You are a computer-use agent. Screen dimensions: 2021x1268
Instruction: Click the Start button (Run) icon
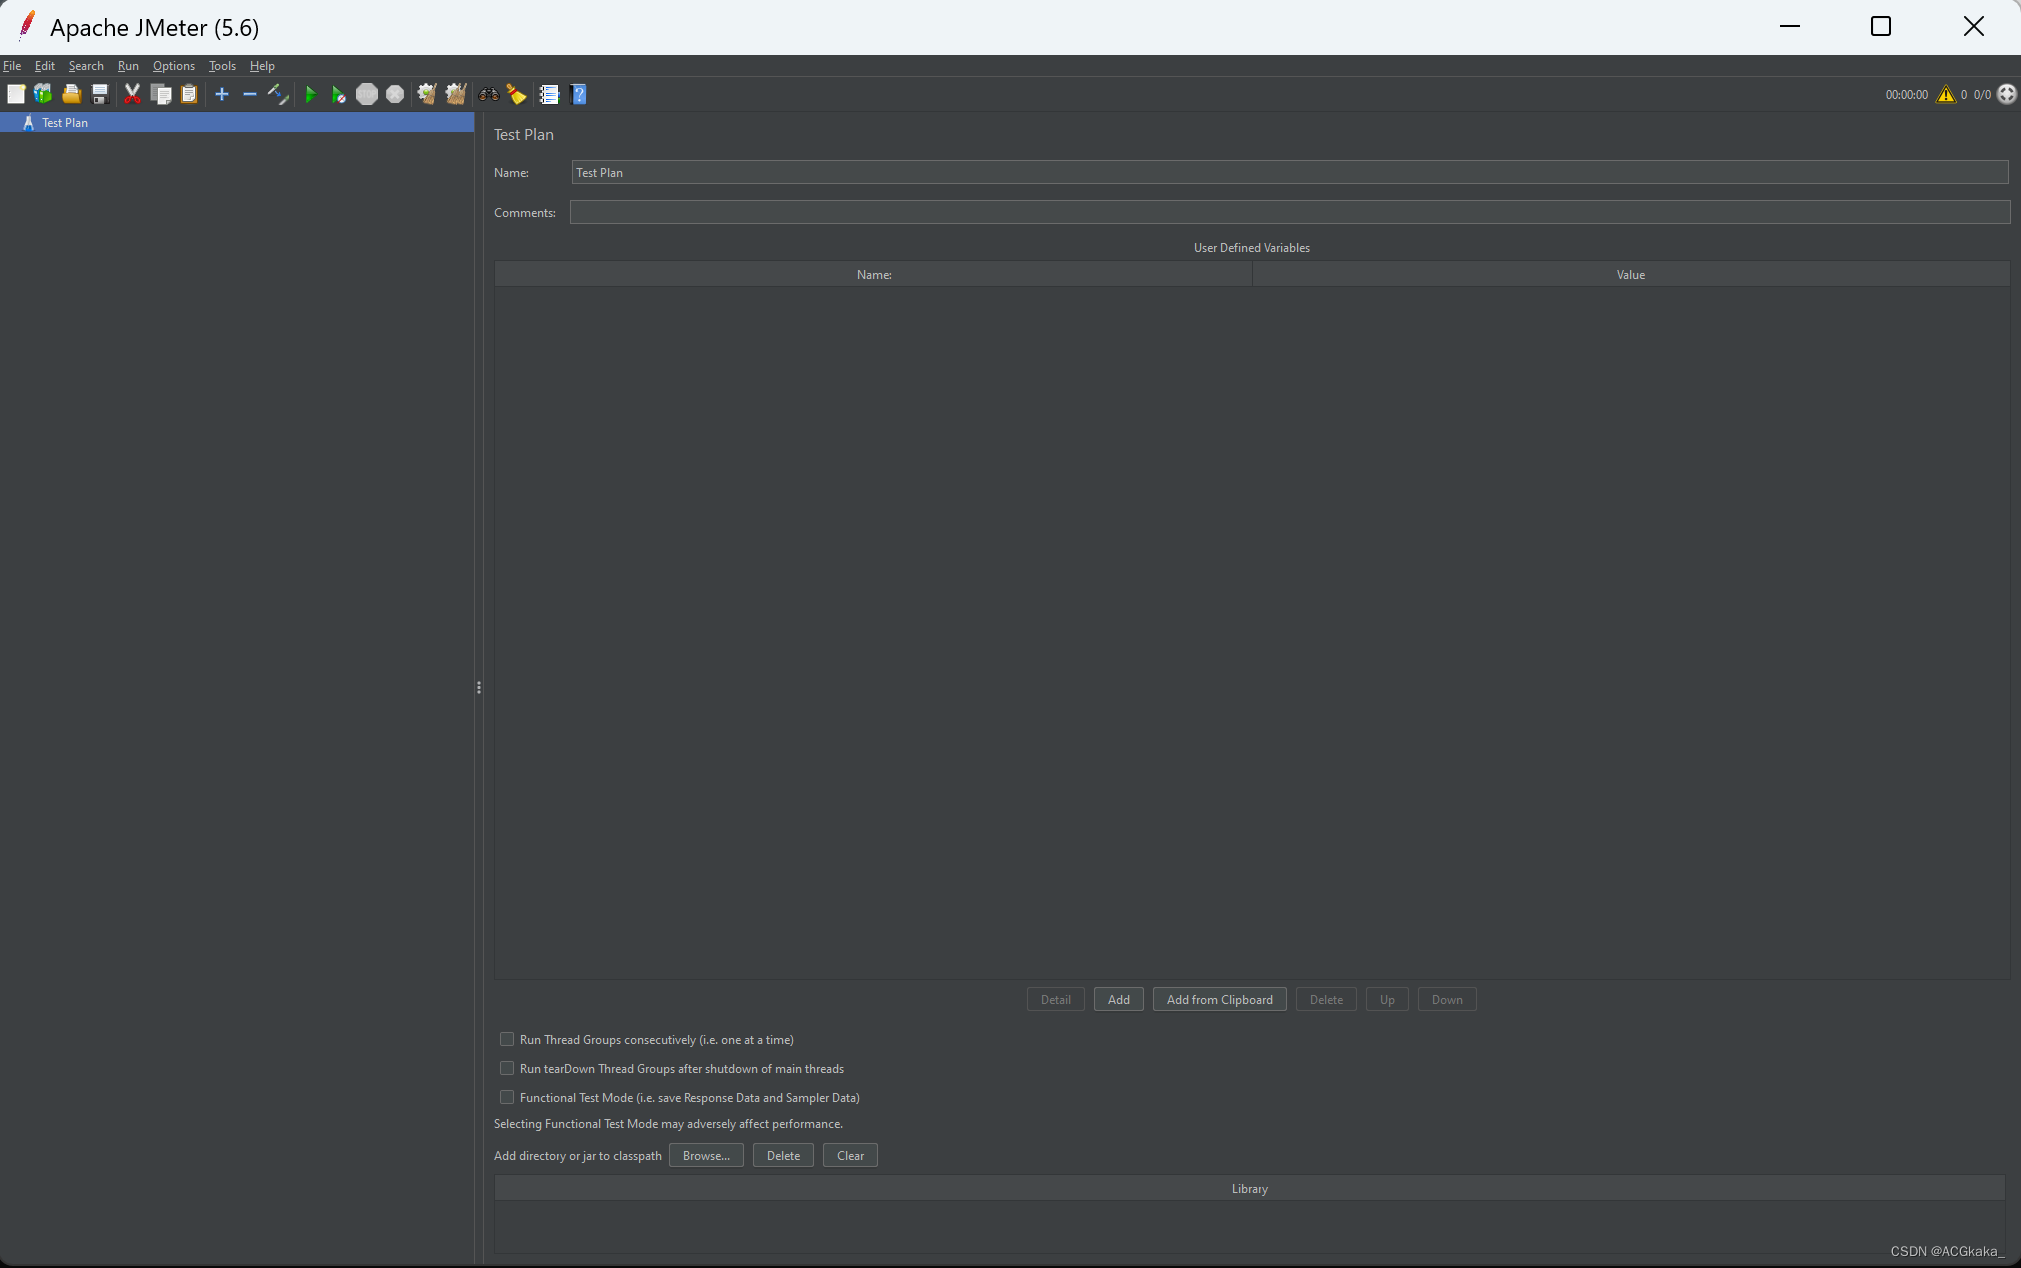coord(310,93)
